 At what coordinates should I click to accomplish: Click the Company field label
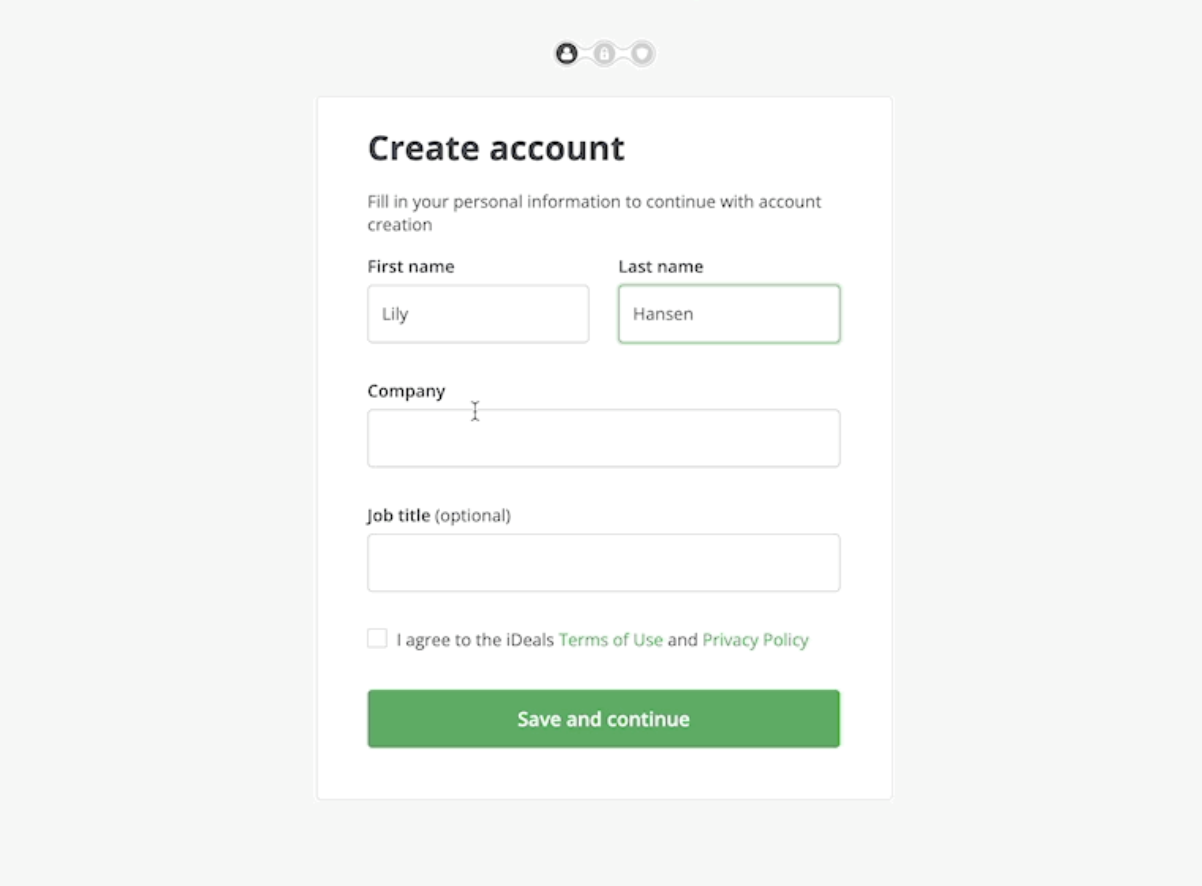(406, 391)
